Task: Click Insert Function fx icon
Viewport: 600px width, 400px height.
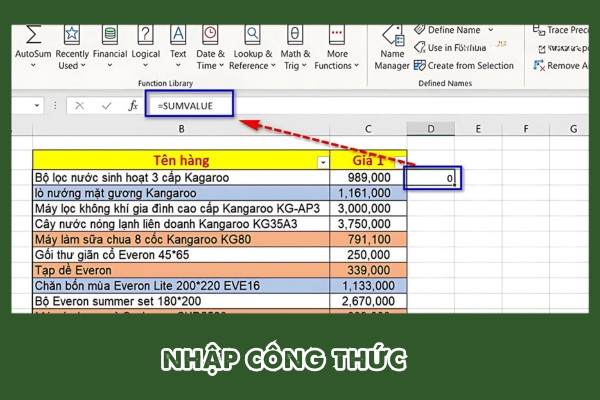Action: click(133, 106)
